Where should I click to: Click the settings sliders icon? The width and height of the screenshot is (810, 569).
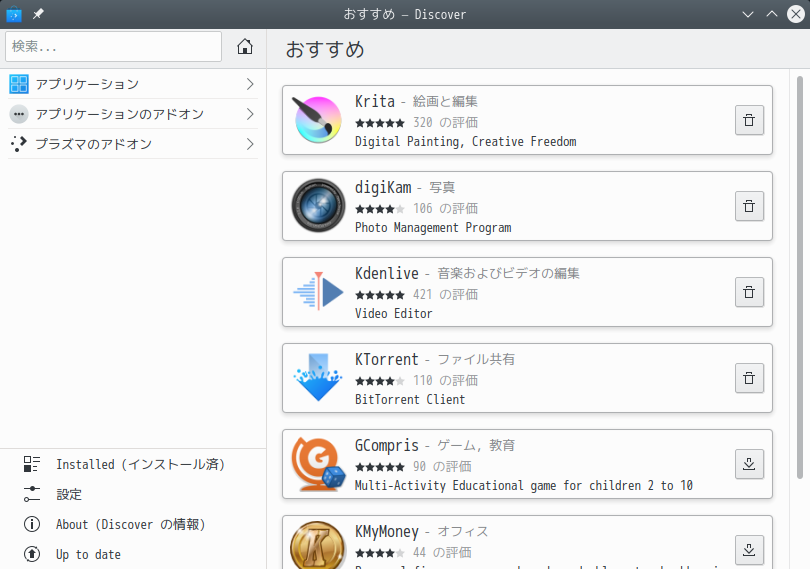[32, 494]
